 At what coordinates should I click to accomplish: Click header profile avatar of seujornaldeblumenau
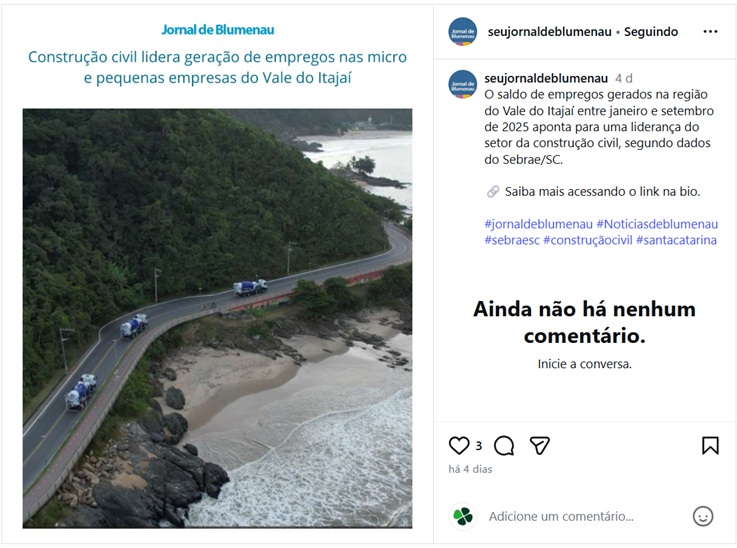(463, 31)
